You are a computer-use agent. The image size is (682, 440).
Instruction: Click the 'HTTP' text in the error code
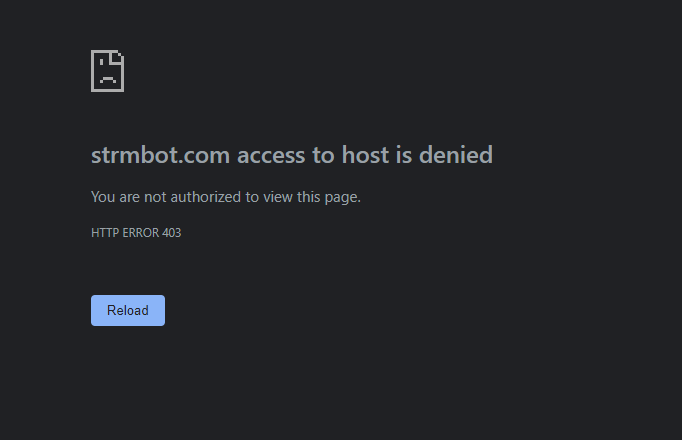pyautogui.click(x=104, y=233)
